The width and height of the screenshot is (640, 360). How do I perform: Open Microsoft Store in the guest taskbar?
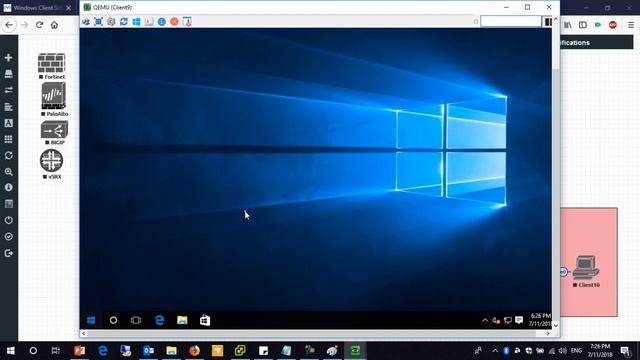(205, 320)
